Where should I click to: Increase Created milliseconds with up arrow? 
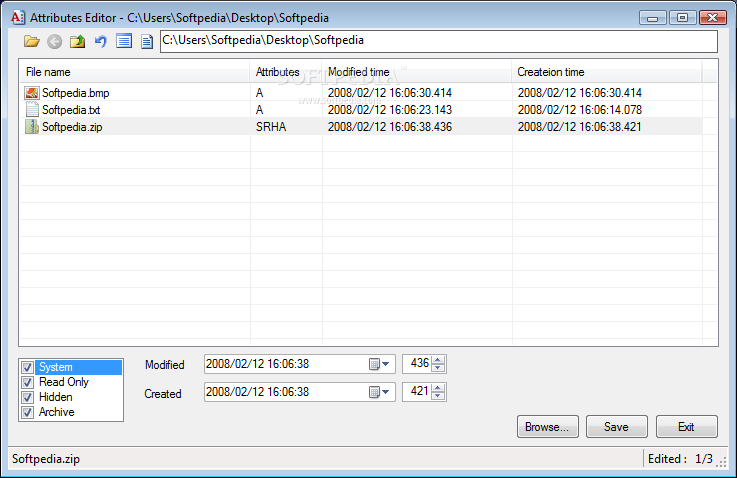[438, 388]
